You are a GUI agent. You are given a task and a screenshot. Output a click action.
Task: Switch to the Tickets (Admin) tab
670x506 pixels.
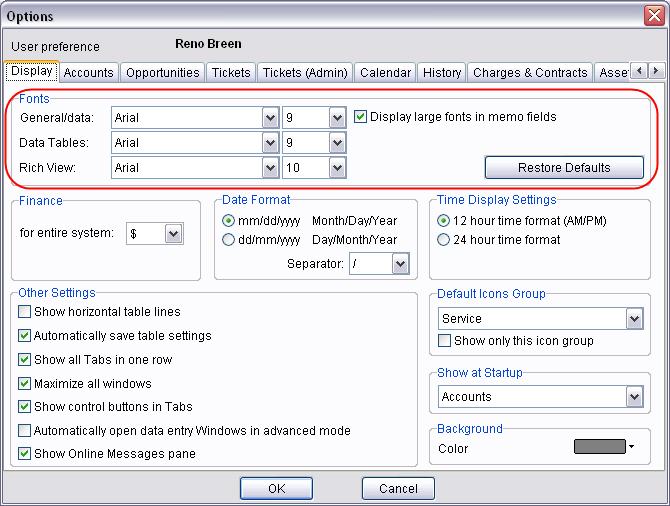click(305, 73)
